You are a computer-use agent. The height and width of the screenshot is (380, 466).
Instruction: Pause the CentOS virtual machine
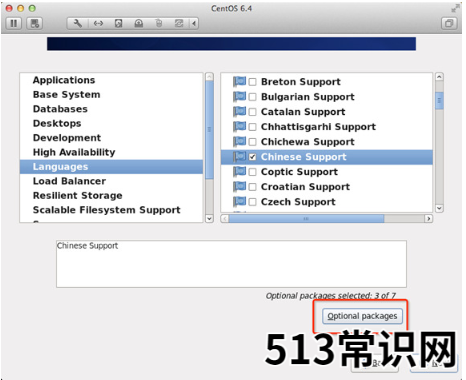click(x=14, y=23)
